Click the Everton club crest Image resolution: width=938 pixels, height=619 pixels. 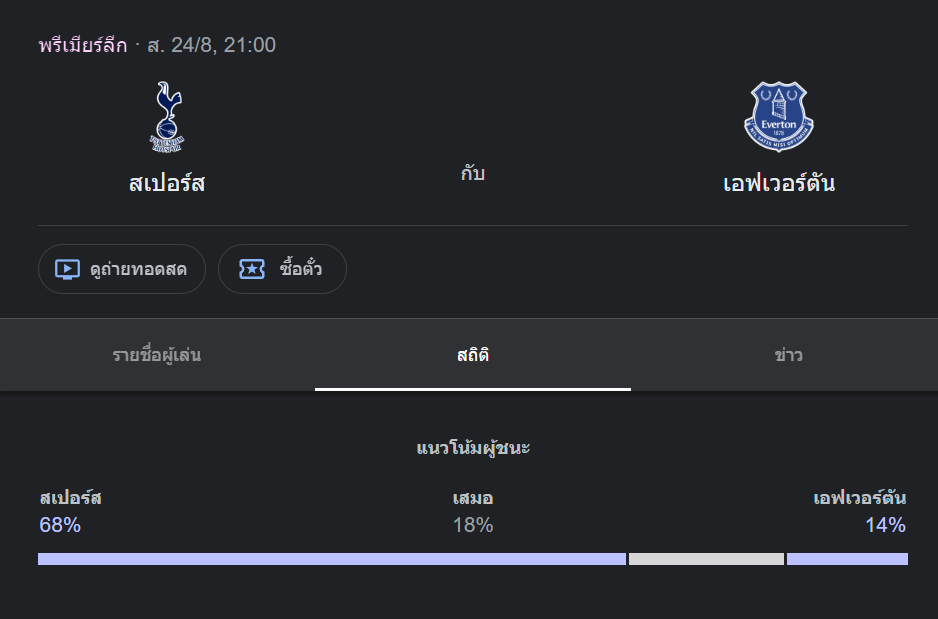pos(778,117)
